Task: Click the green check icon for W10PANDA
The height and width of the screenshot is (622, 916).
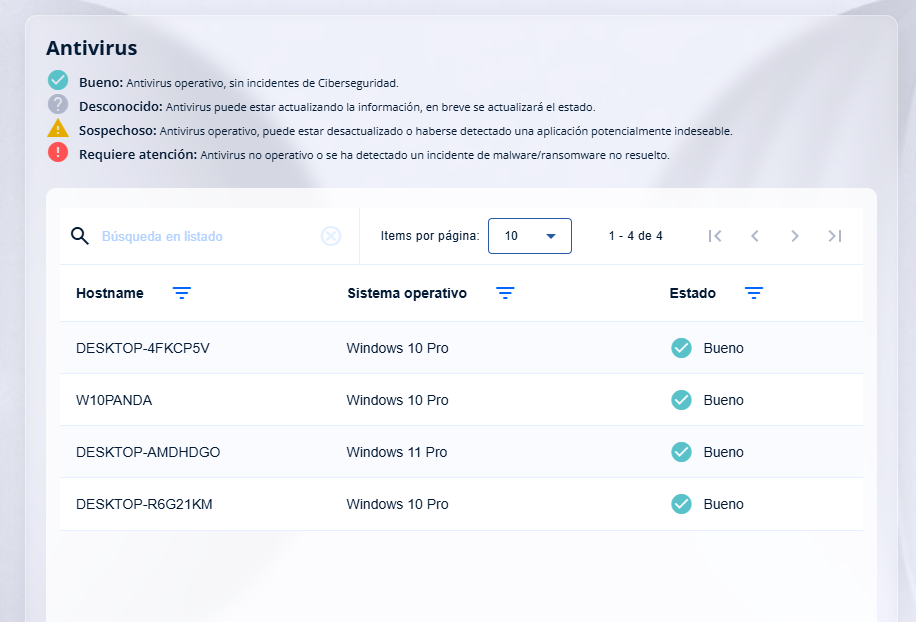Action: [681, 400]
